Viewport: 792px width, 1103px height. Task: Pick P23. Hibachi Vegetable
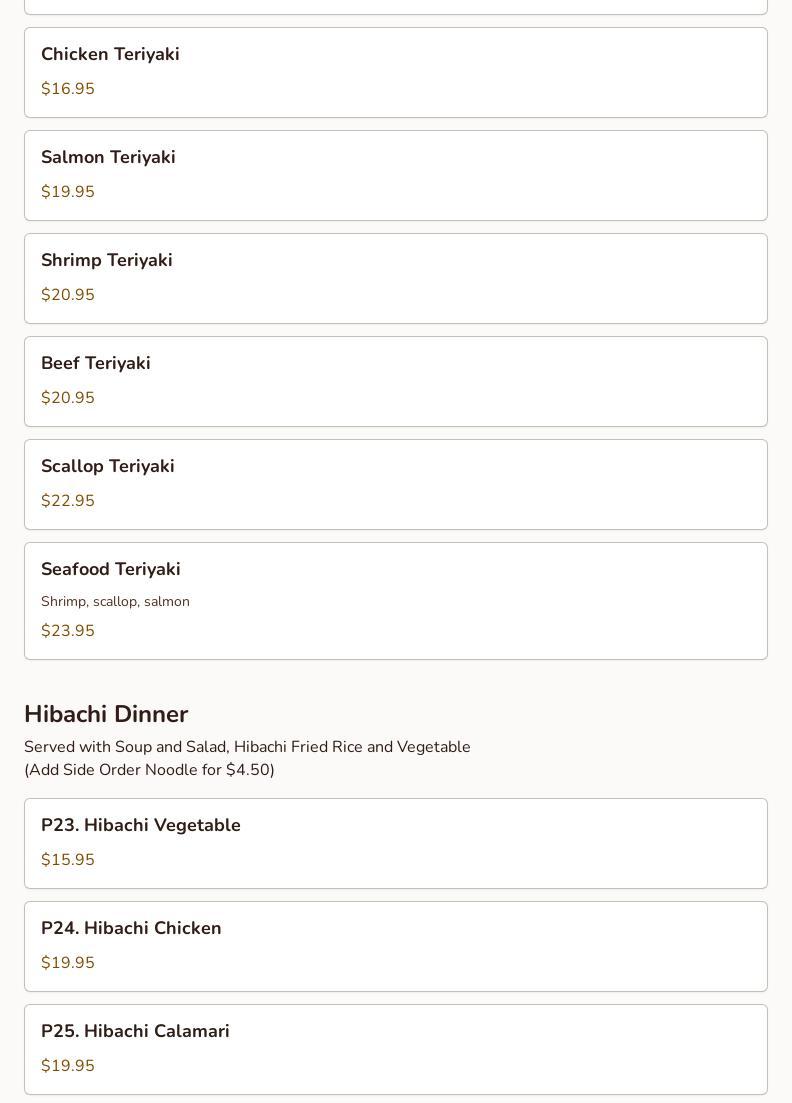click(141, 826)
